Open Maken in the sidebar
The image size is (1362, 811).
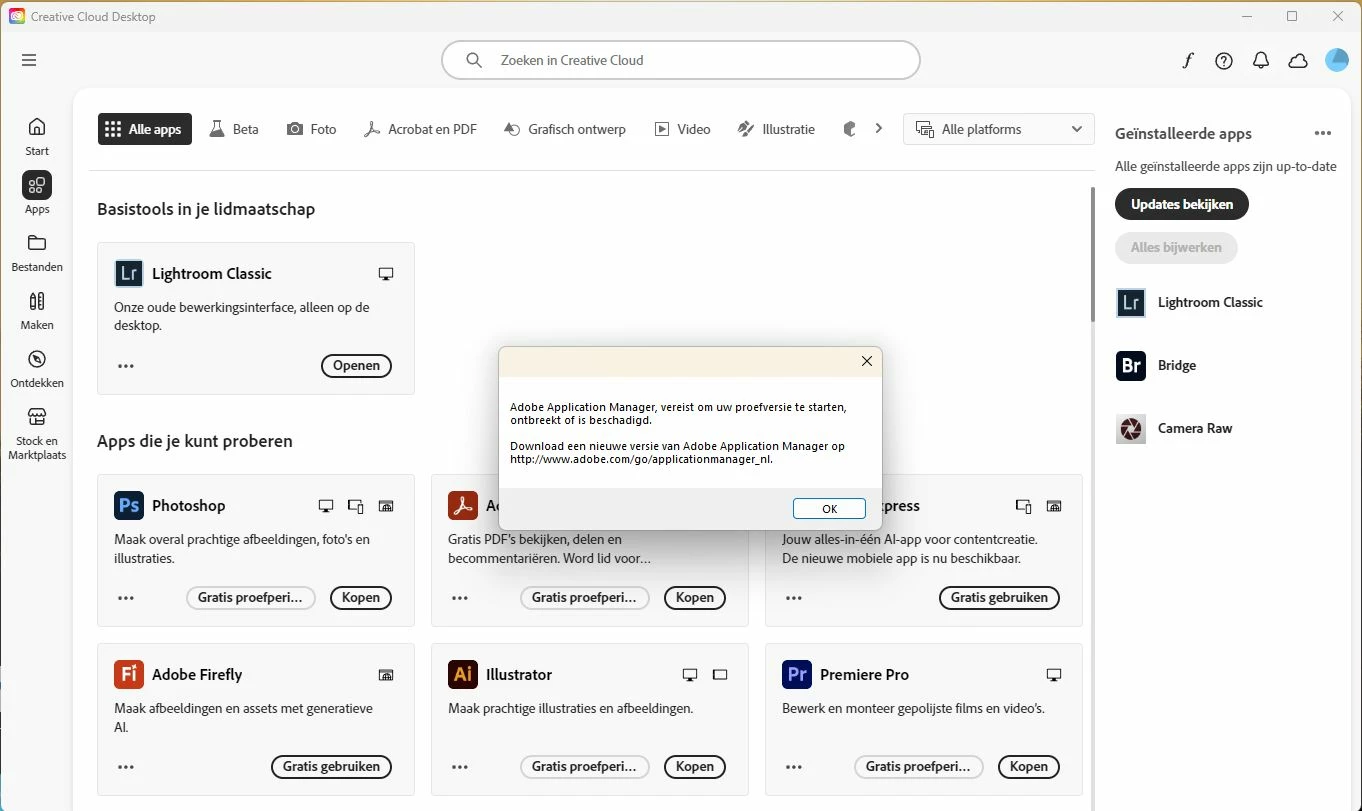[37, 310]
